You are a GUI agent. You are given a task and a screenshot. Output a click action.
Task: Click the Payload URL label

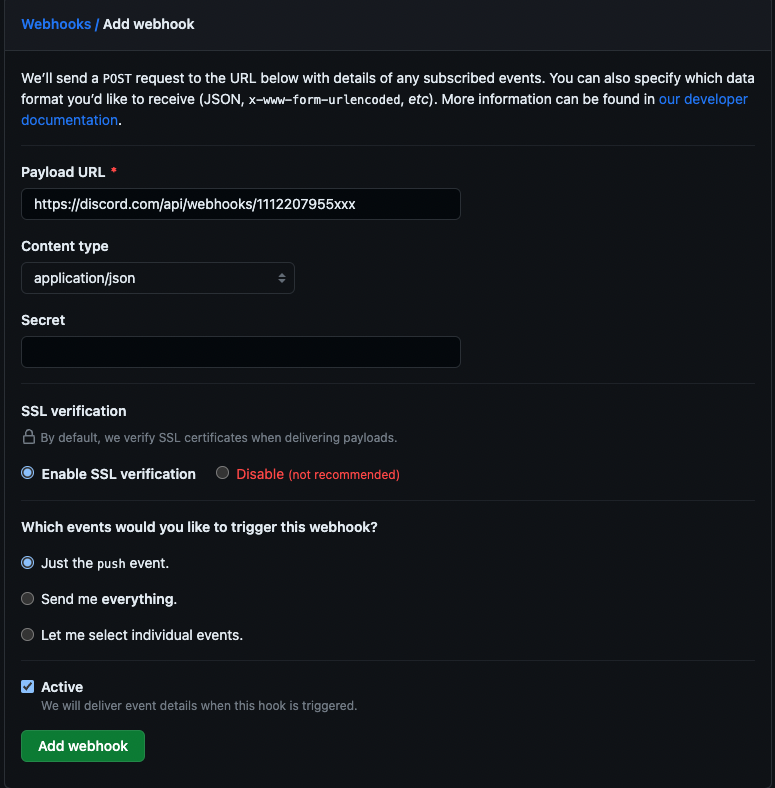pyautogui.click(x=63, y=172)
